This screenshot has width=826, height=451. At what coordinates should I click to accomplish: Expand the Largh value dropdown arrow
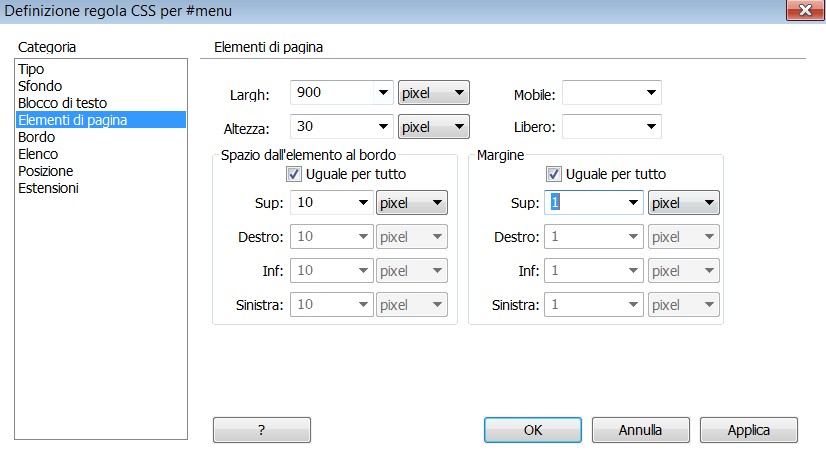(x=383, y=93)
